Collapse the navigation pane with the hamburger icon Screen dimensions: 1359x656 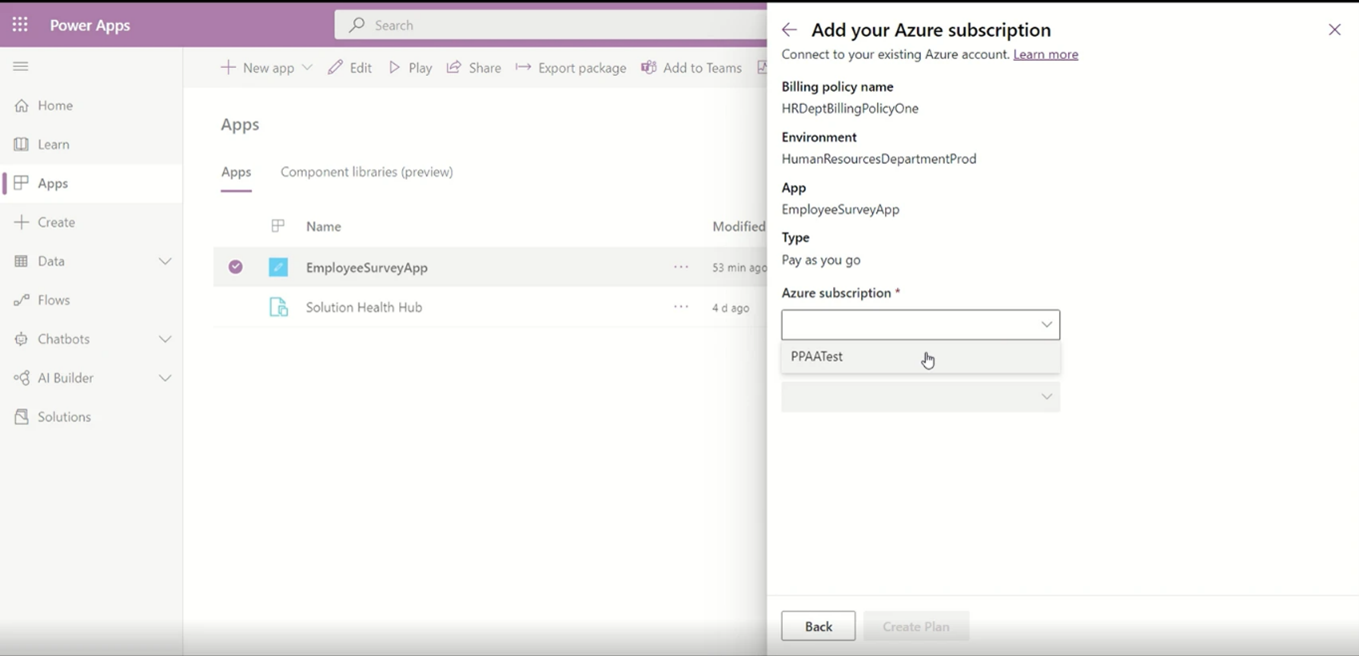20,66
